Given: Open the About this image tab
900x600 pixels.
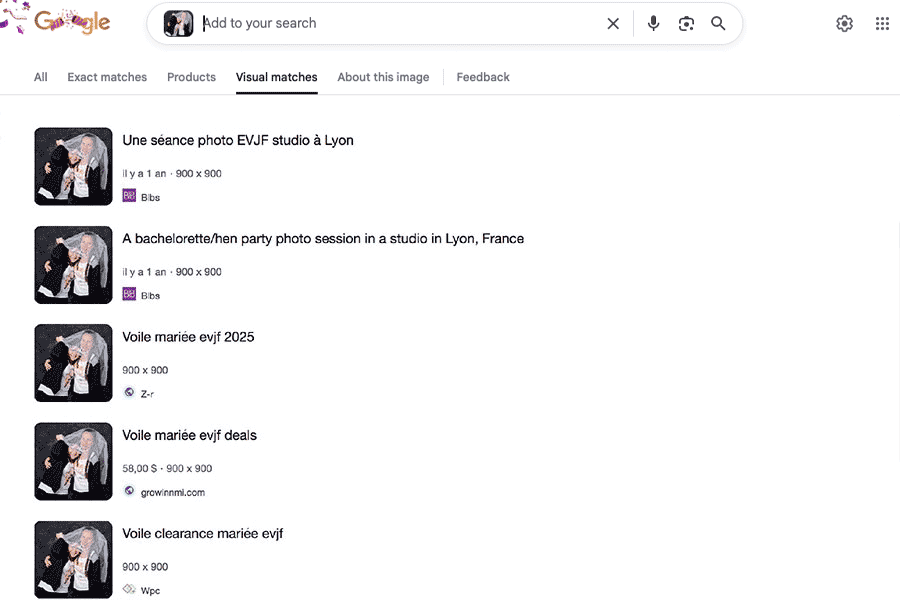Looking at the screenshot, I should (x=383, y=77).
